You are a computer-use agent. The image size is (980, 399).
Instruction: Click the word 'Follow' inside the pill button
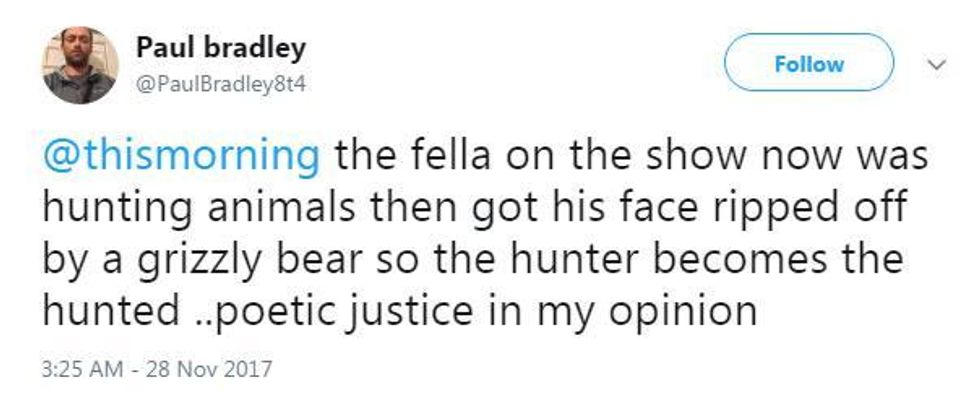(809, 63)
